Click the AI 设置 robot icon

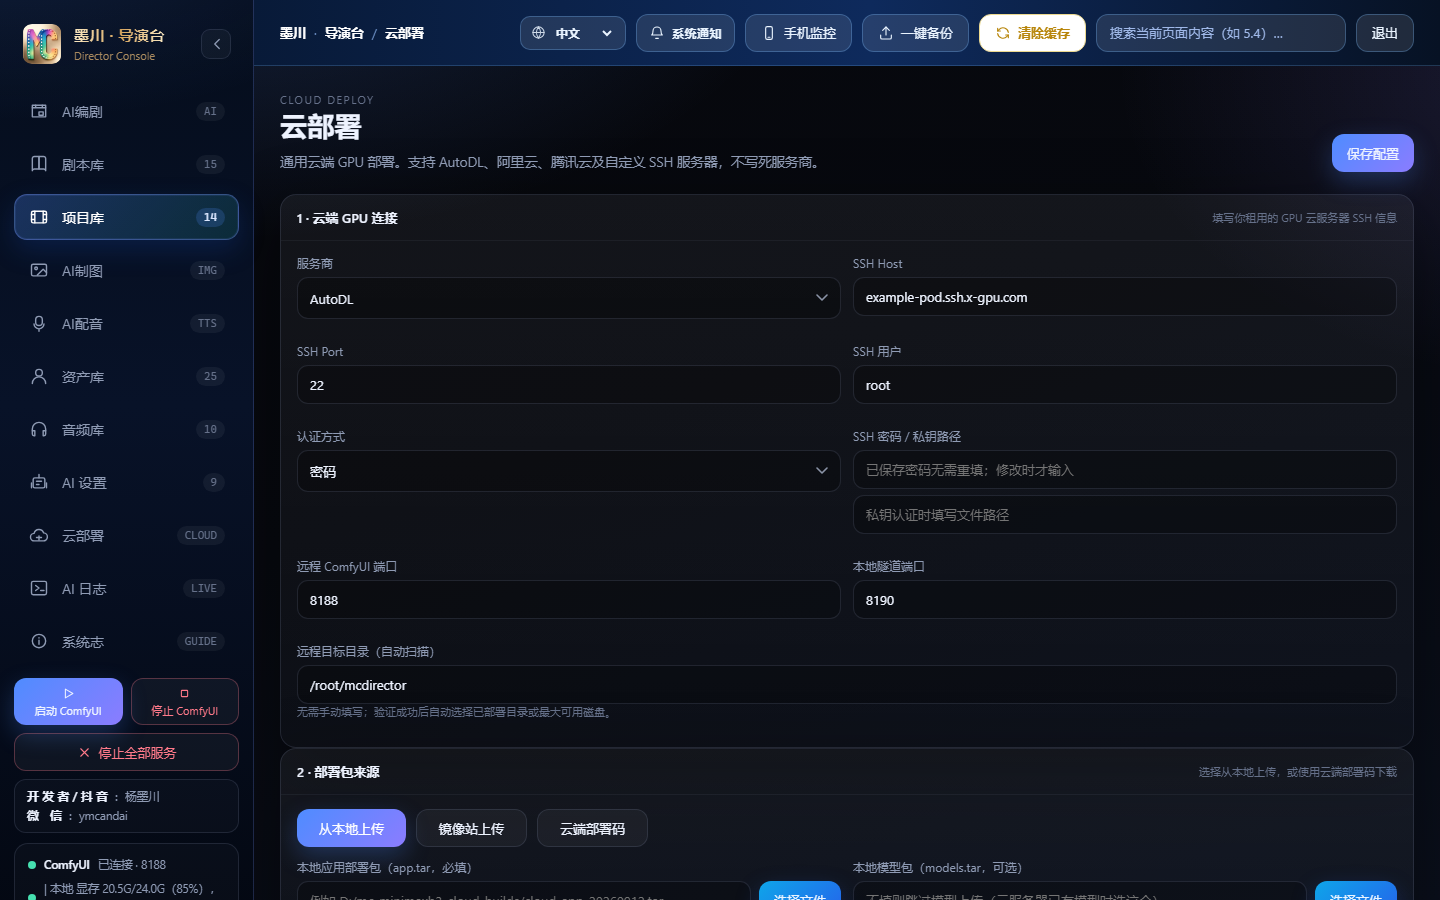(39, 482)
